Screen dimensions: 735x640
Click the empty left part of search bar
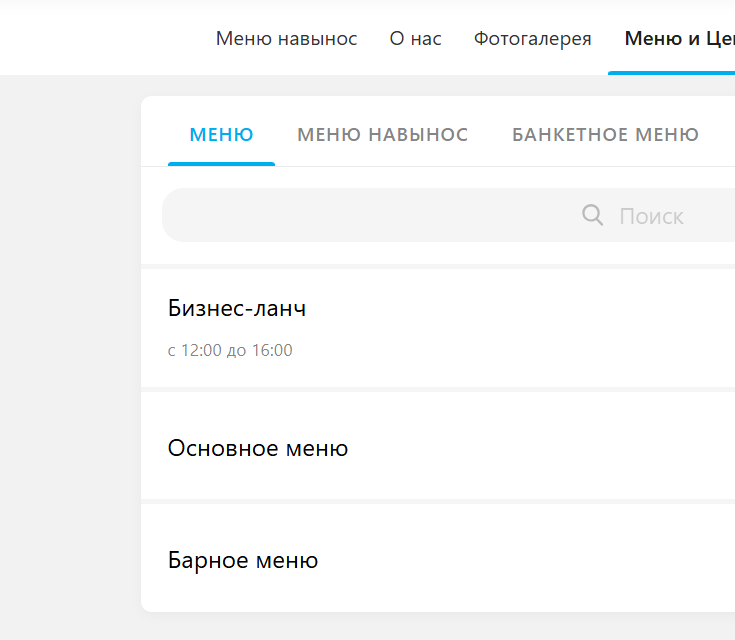[366, 215]
